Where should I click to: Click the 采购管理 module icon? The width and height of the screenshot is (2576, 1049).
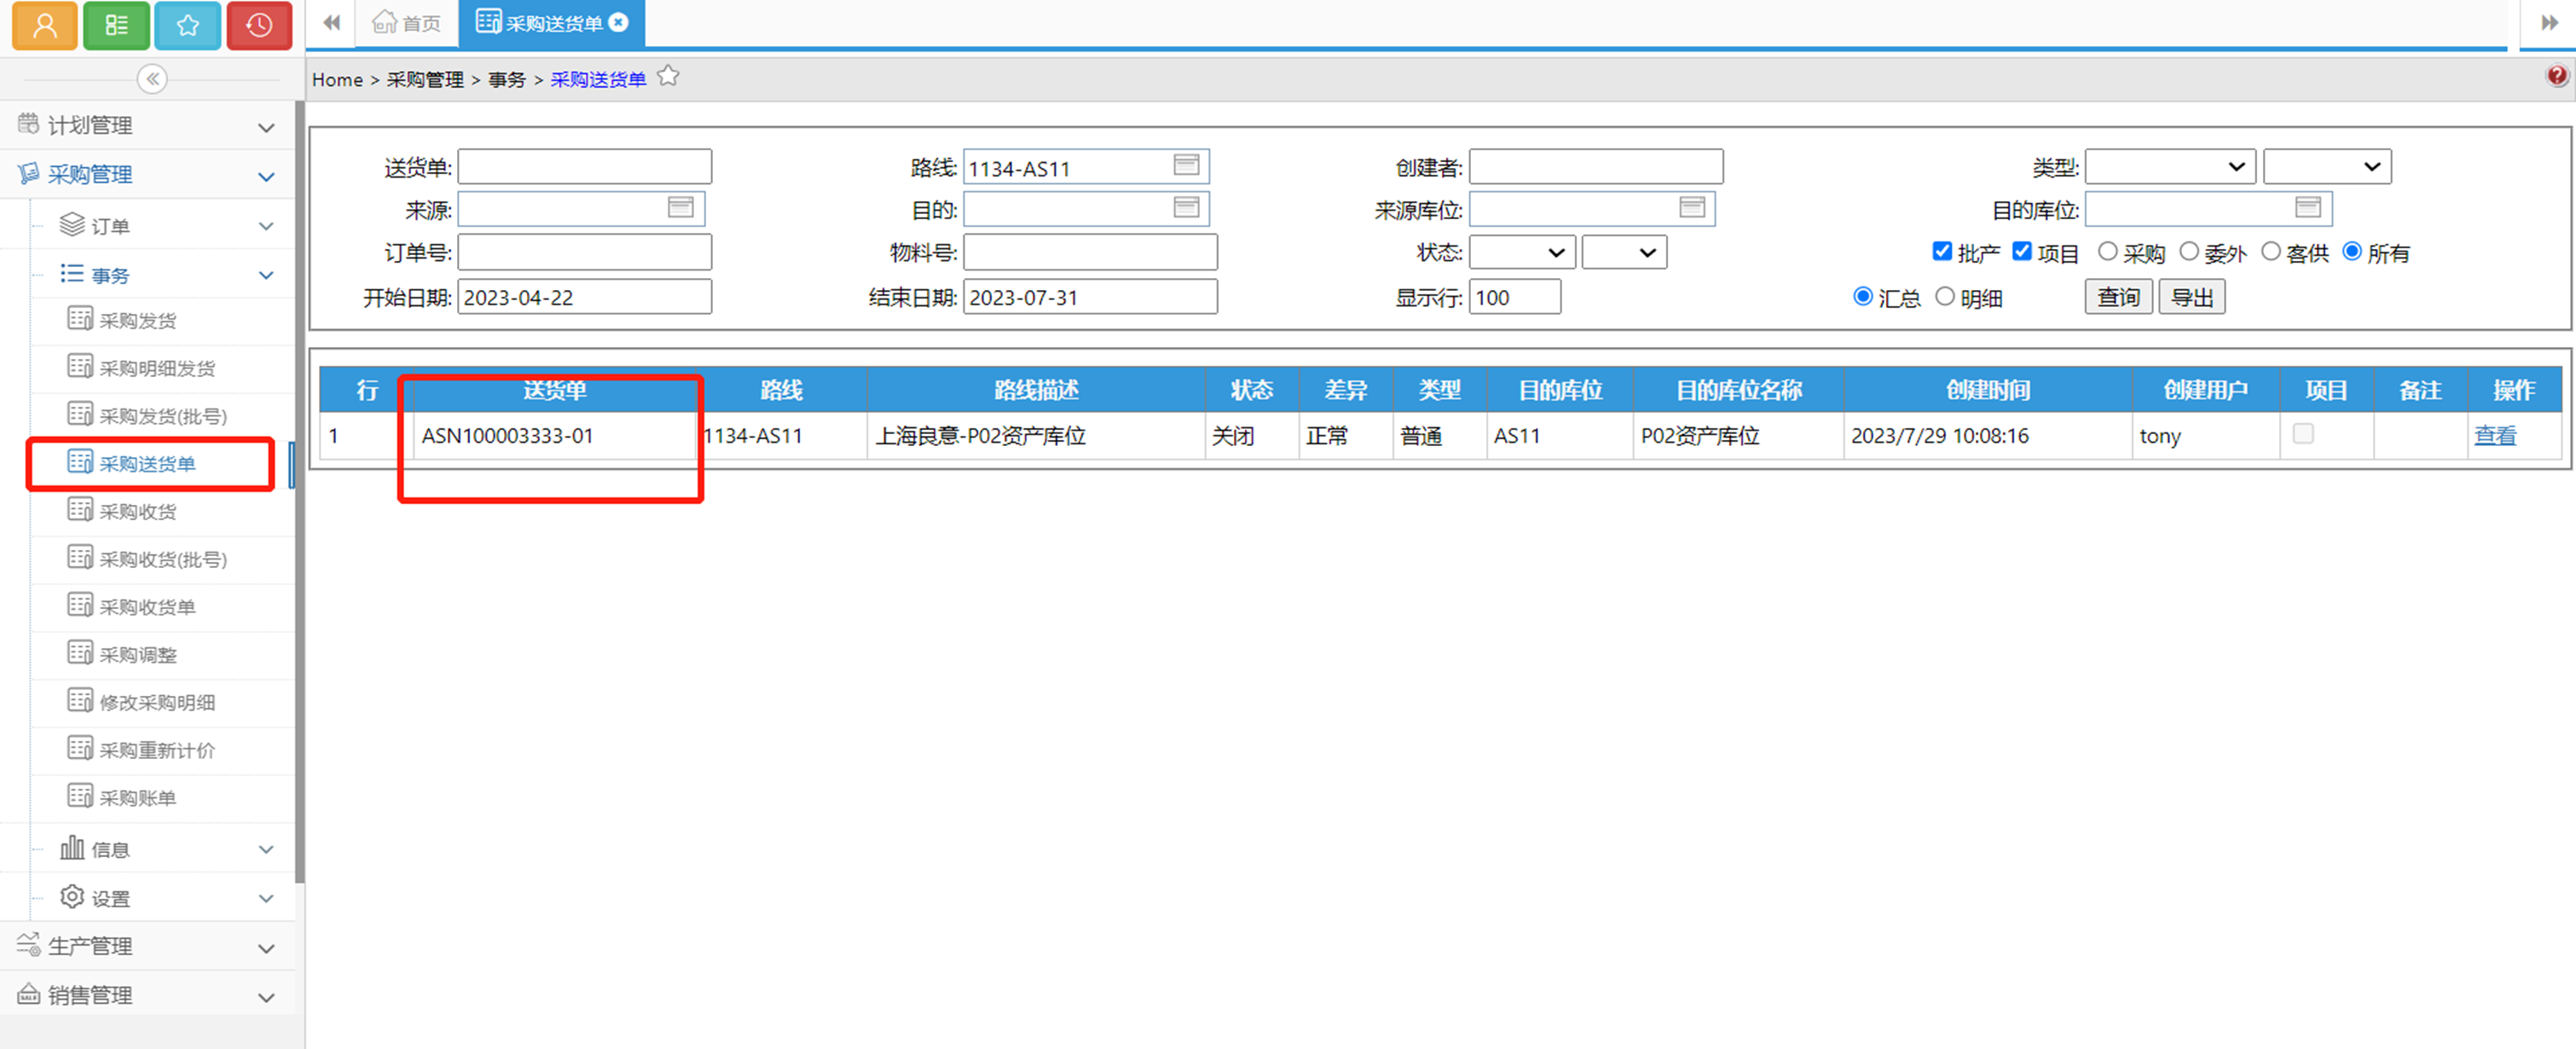[28, 173]
